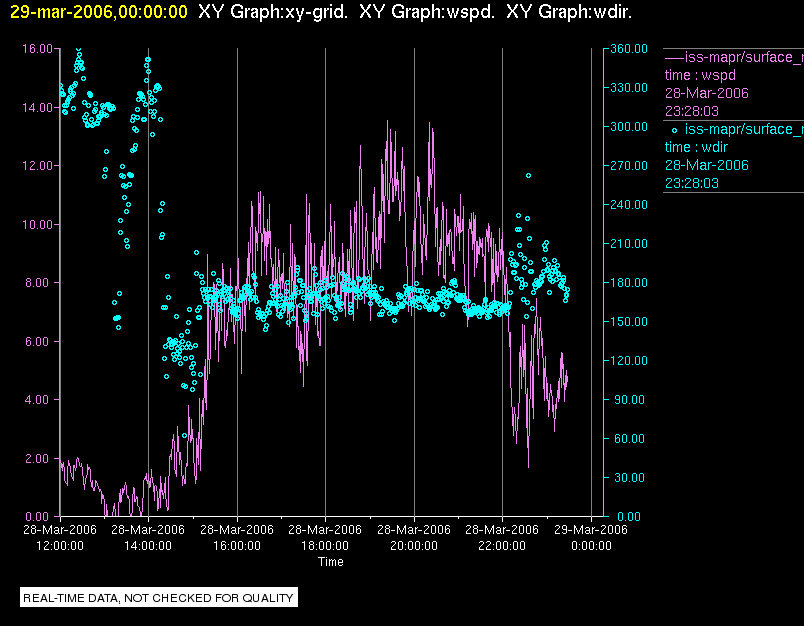Click the cyan wdir legend entry iss-mapr/surface

[x=745, y=129]
